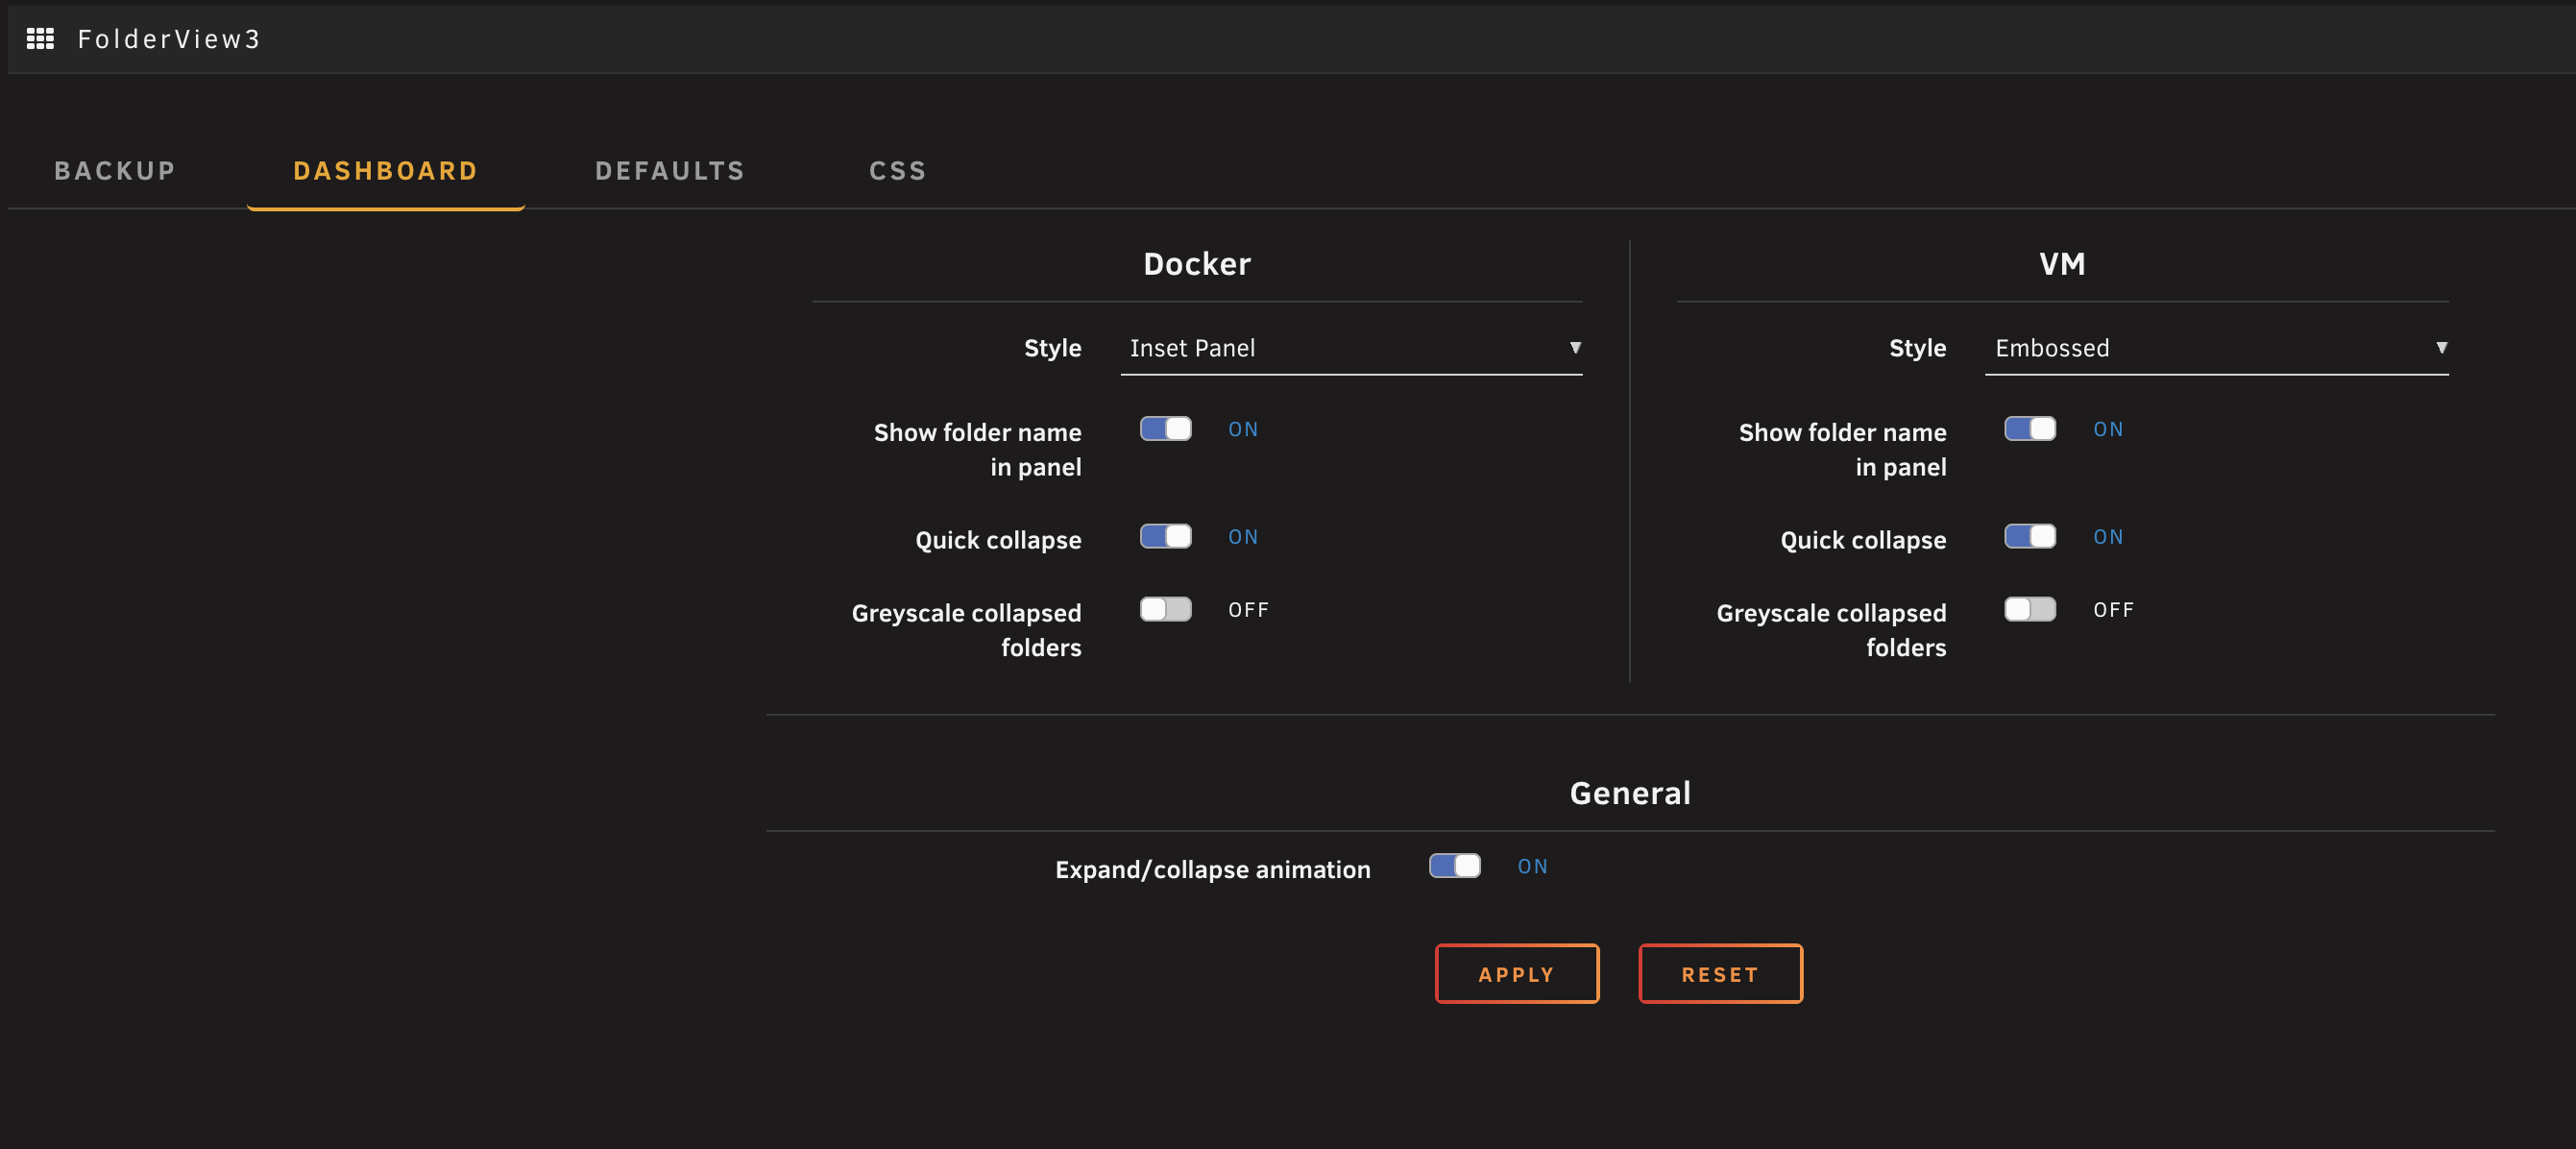Click the OFF text beside VM greyscale toggle
2576x1149 pixels.
click(x=2113, y=610)
